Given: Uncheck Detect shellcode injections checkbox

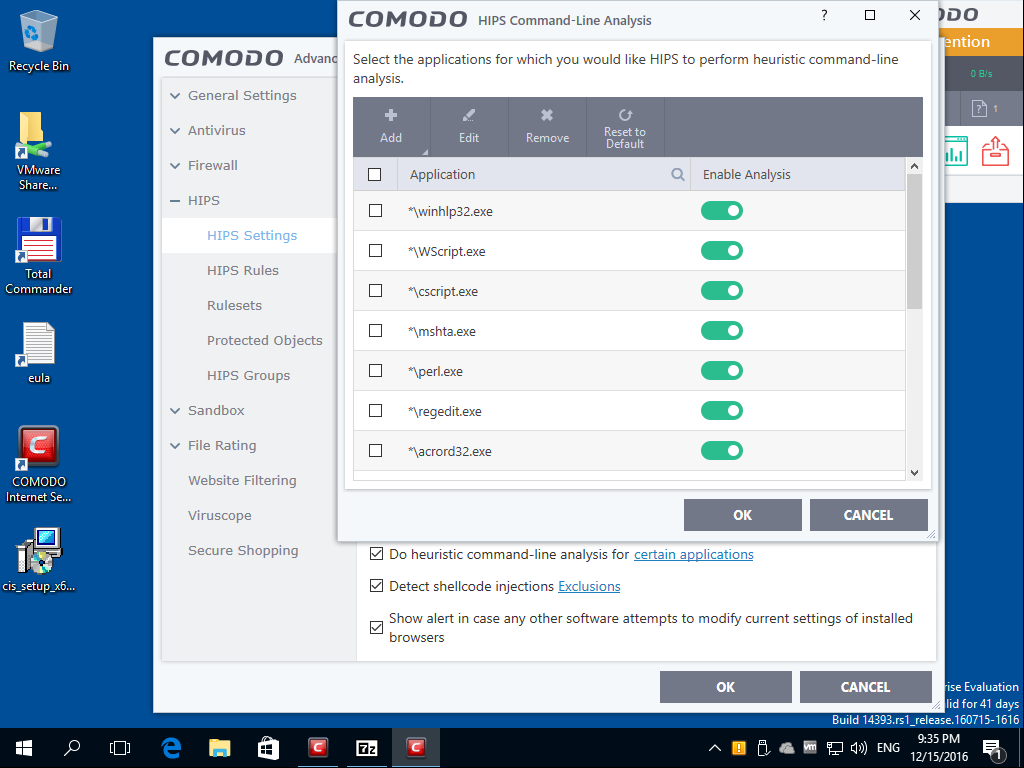Looking at the screenshot, I should click(x=376, y=586).
